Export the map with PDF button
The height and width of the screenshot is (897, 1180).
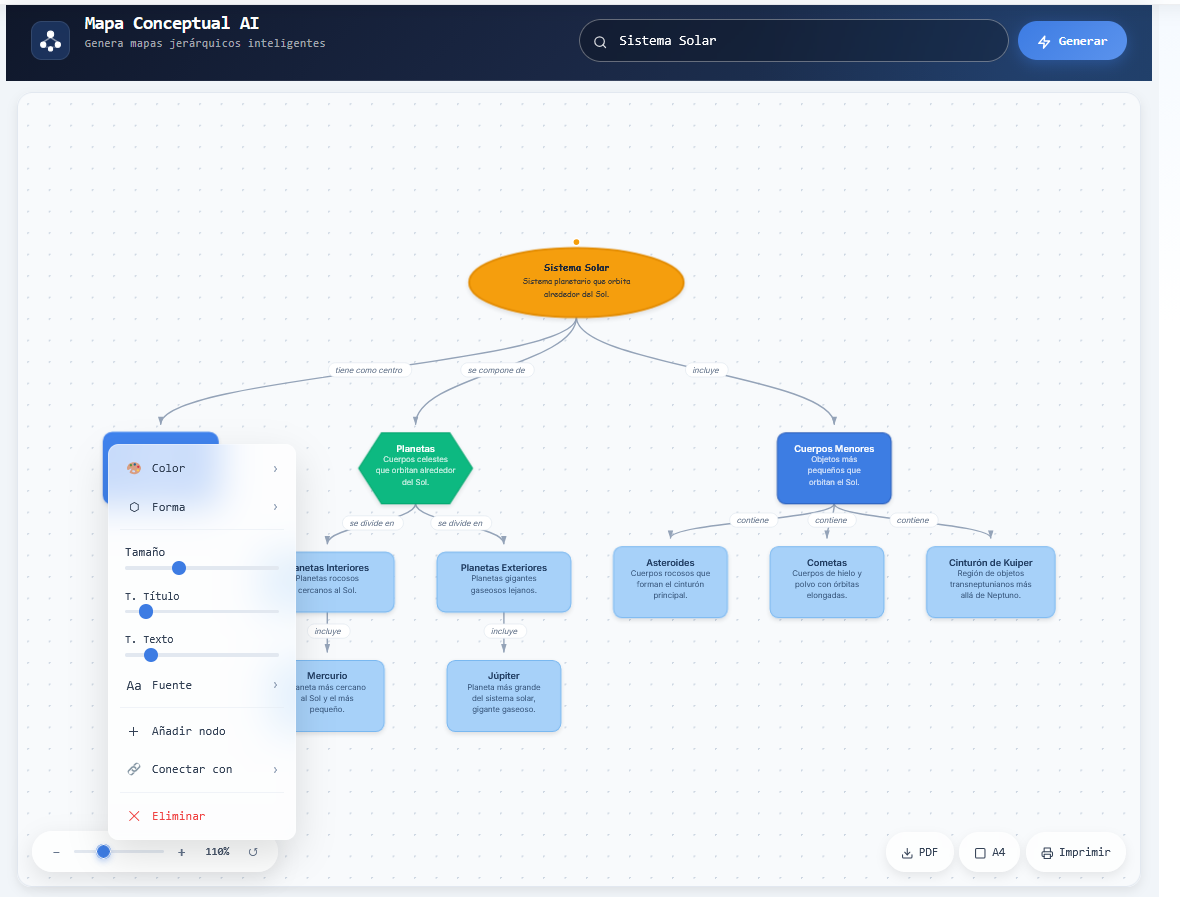tap(919, 853)
